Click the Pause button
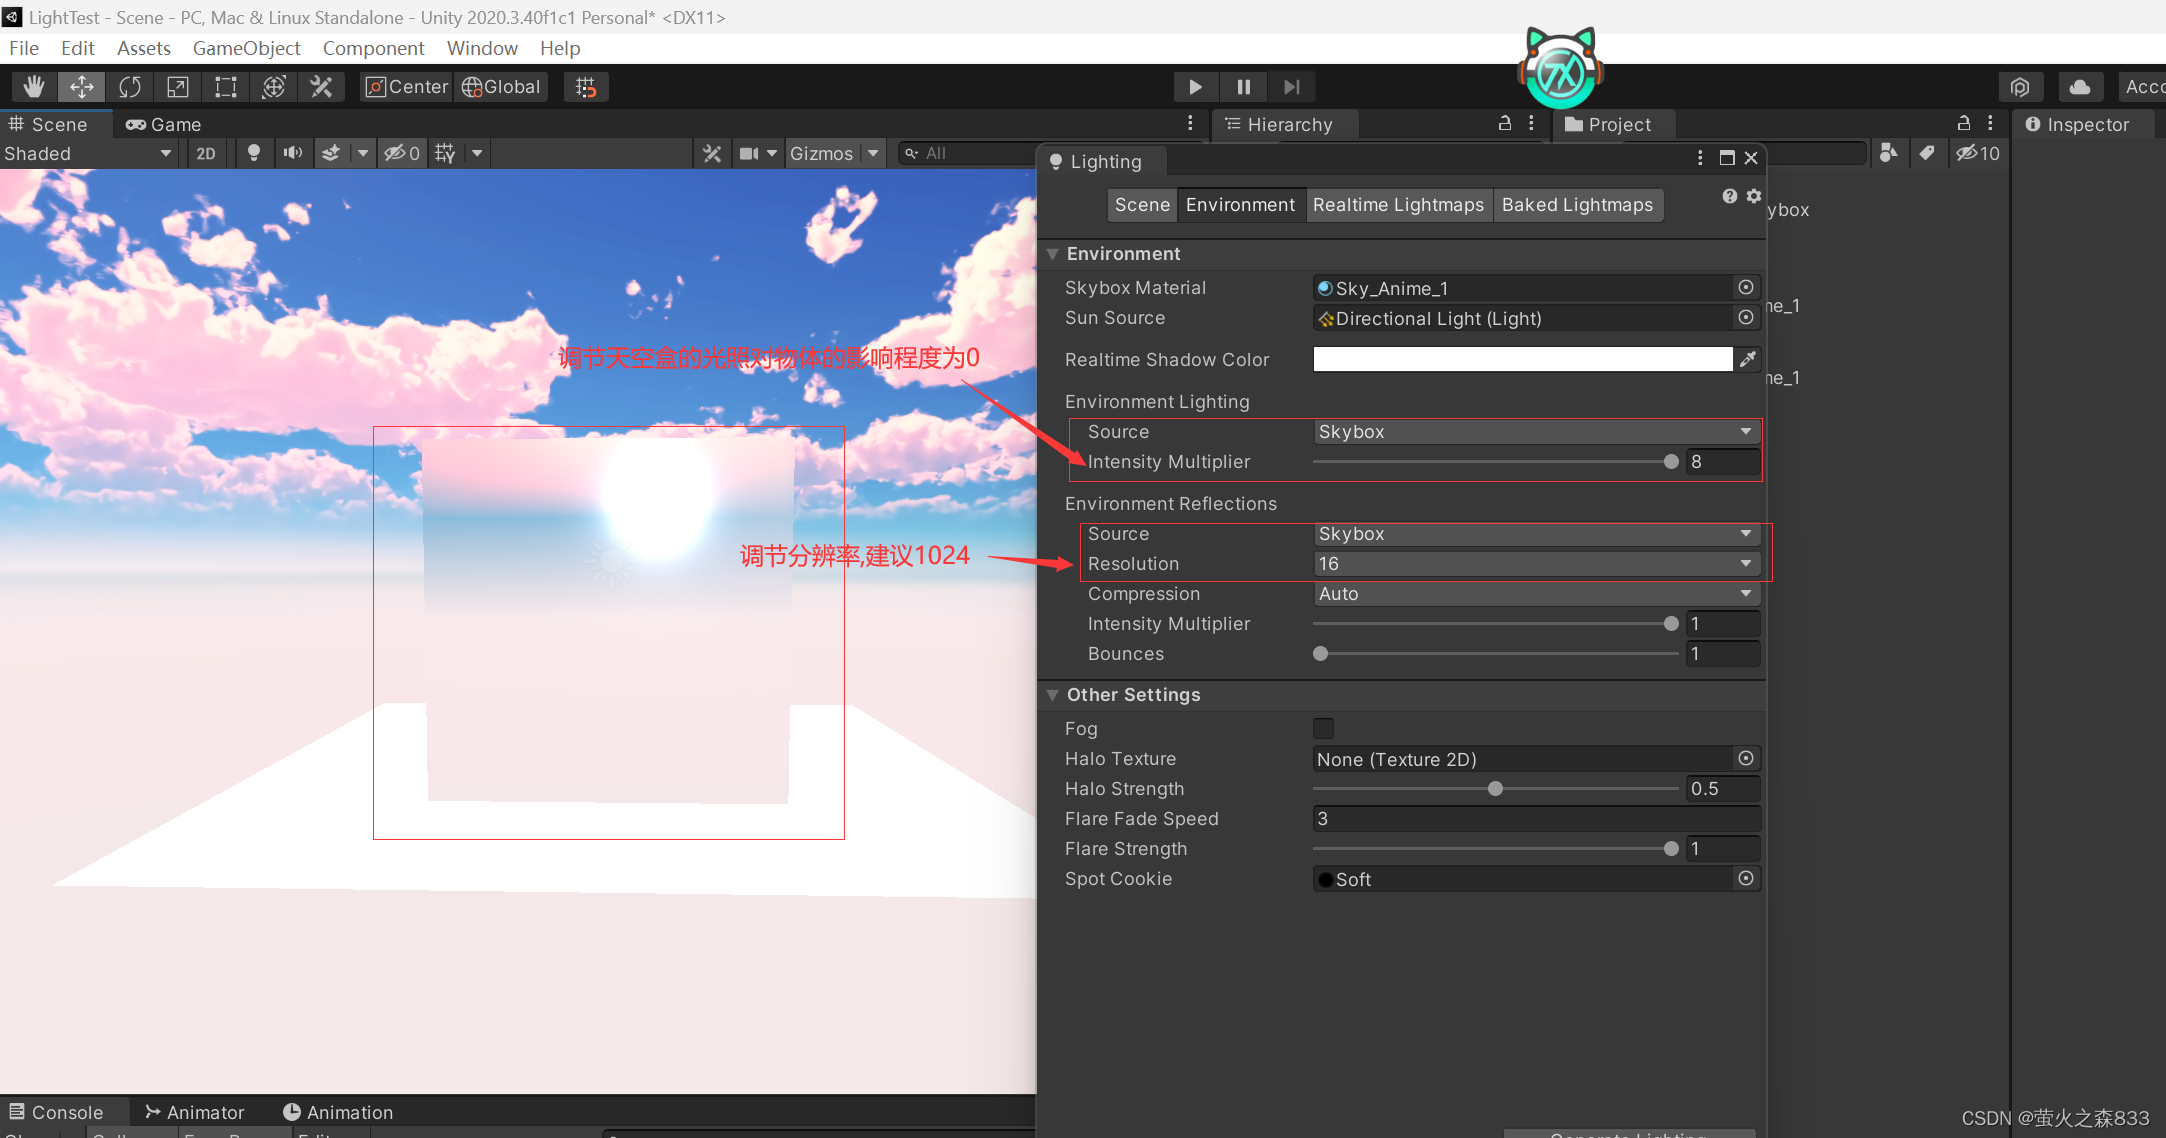2166x1138 pixels. (x=1243, y=87)
